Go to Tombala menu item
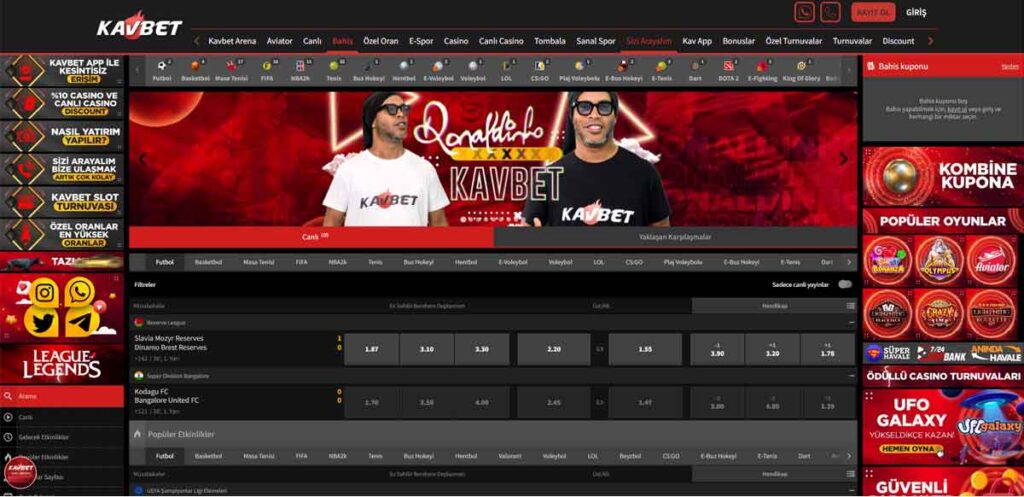The height and width of the screenshot is (497, 1024). [x=550, y=40]
